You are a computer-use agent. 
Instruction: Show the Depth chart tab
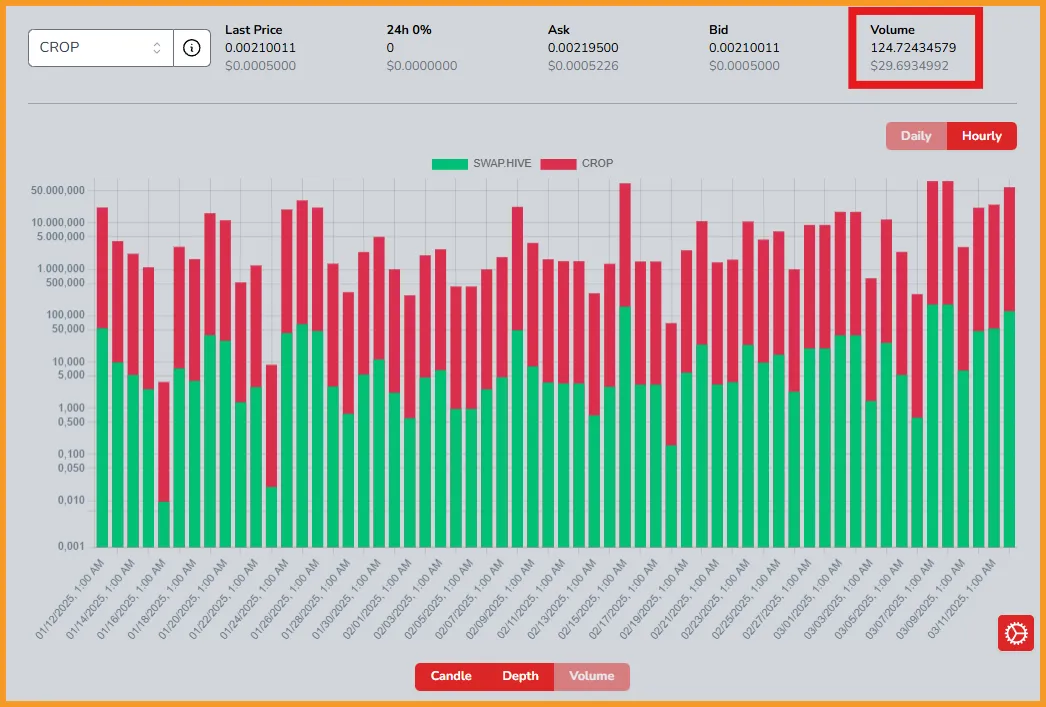tap(520, 676)
